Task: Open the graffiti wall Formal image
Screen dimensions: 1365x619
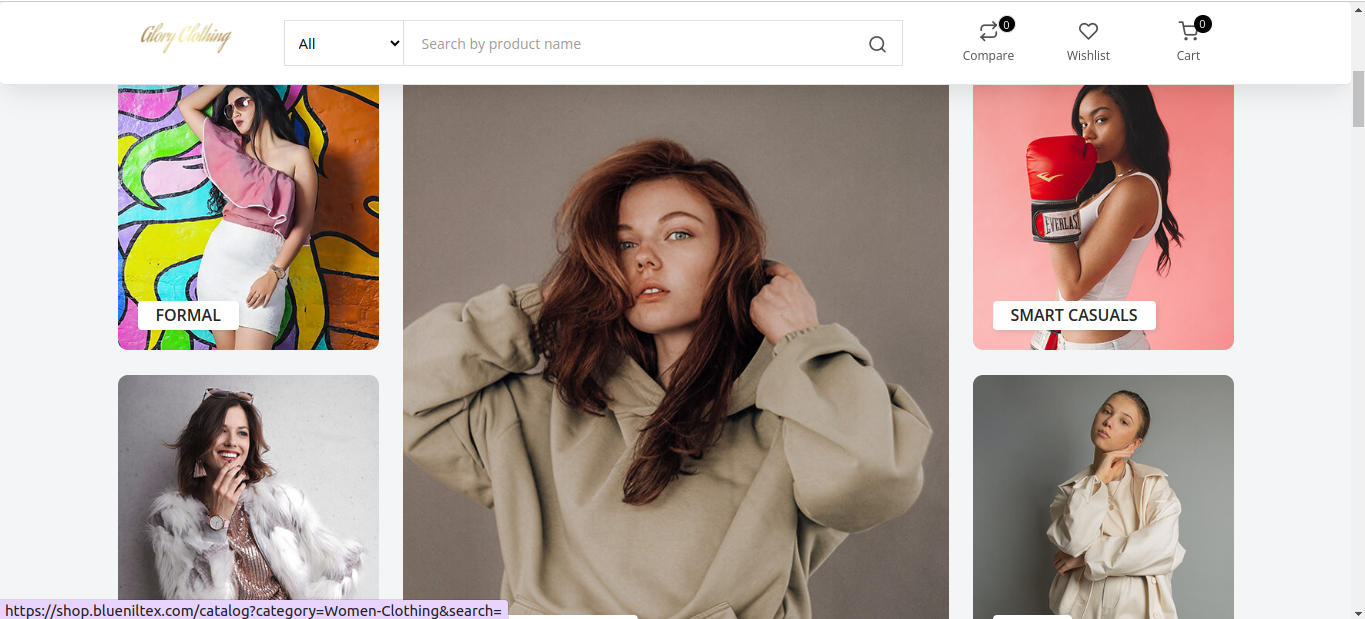Action: pos(248,200)
